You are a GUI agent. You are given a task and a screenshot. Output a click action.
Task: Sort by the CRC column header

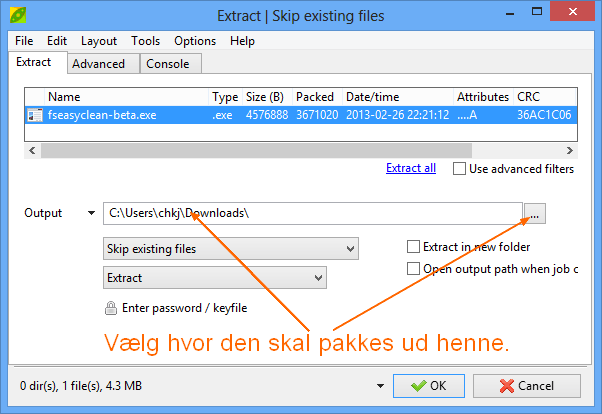pos(545,97)
